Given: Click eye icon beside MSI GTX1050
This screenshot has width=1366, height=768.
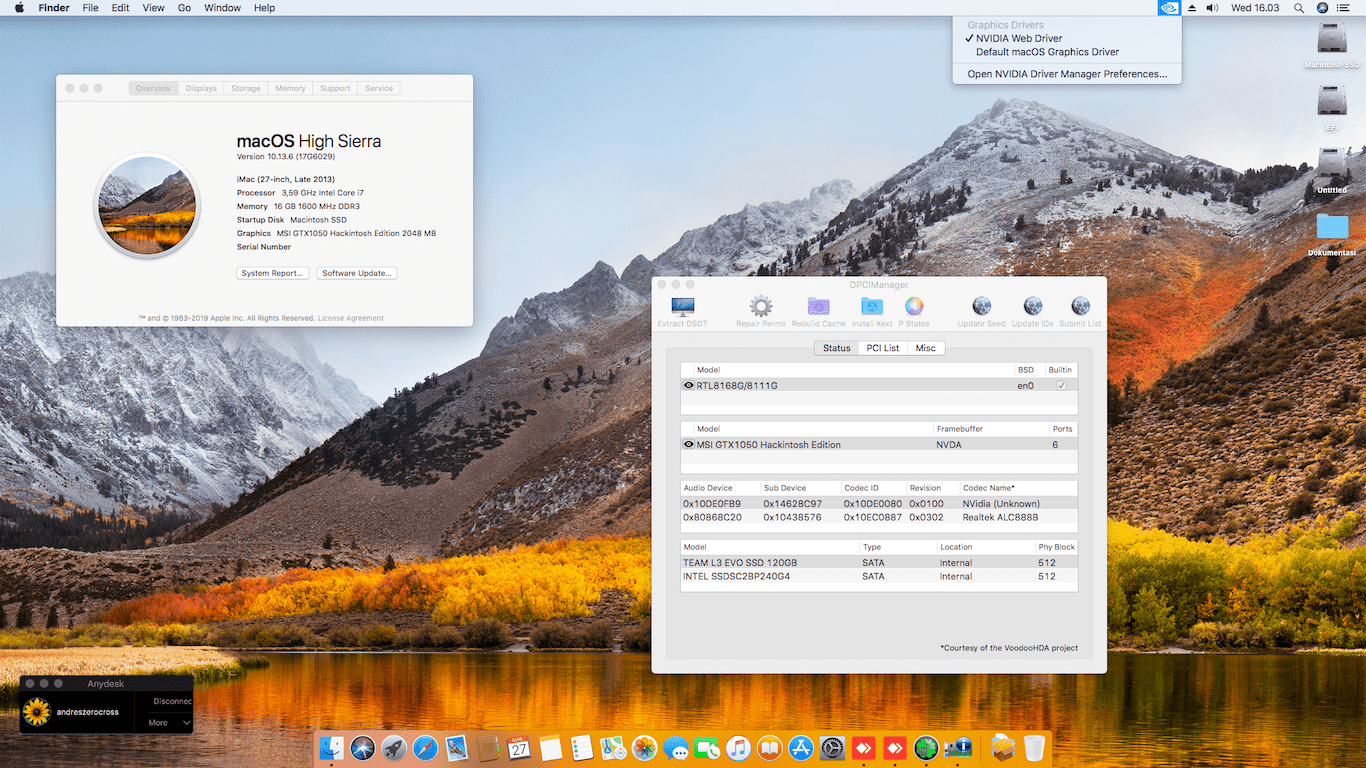Looking at the screenshot, I should pos(689,444).
